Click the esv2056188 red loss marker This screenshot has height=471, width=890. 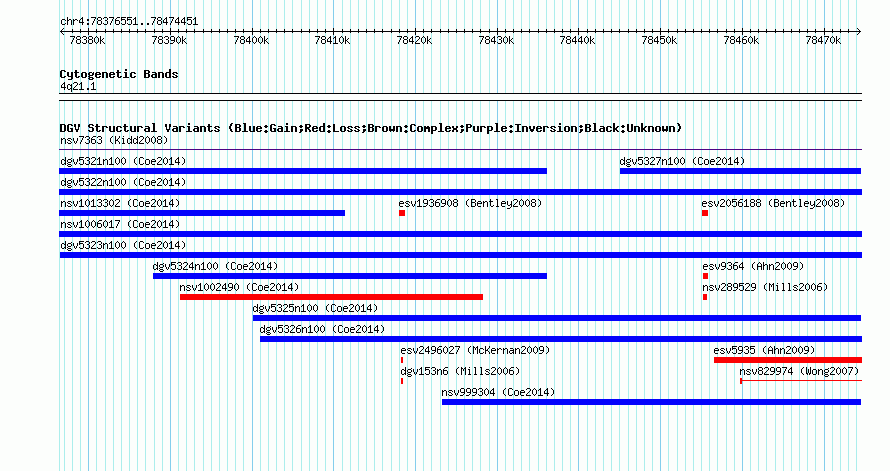click(x=705, y=213)
